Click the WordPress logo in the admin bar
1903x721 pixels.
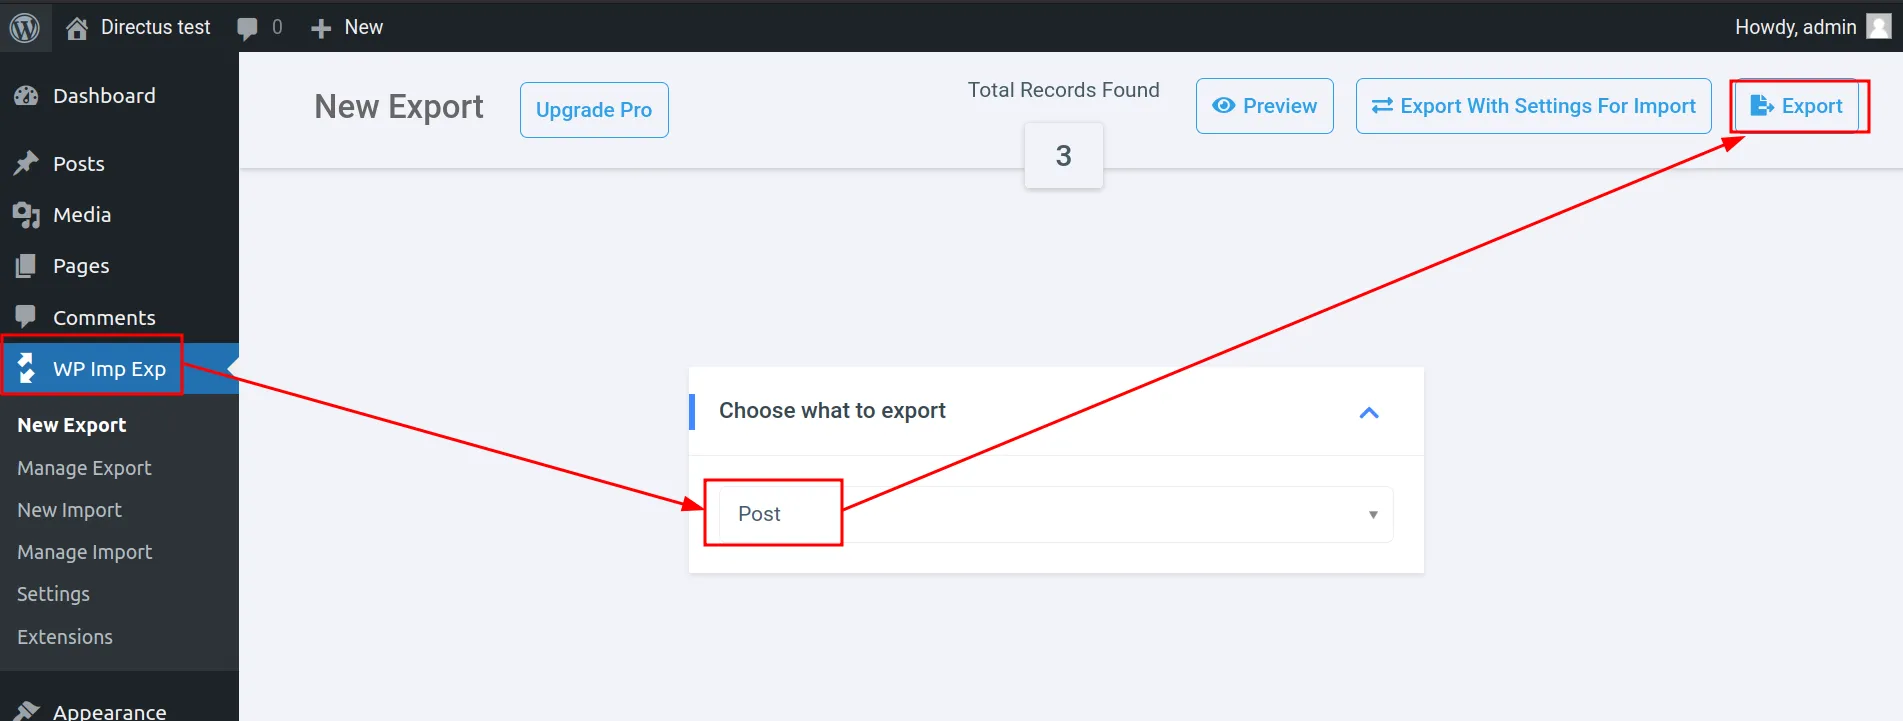coord(25,27)
